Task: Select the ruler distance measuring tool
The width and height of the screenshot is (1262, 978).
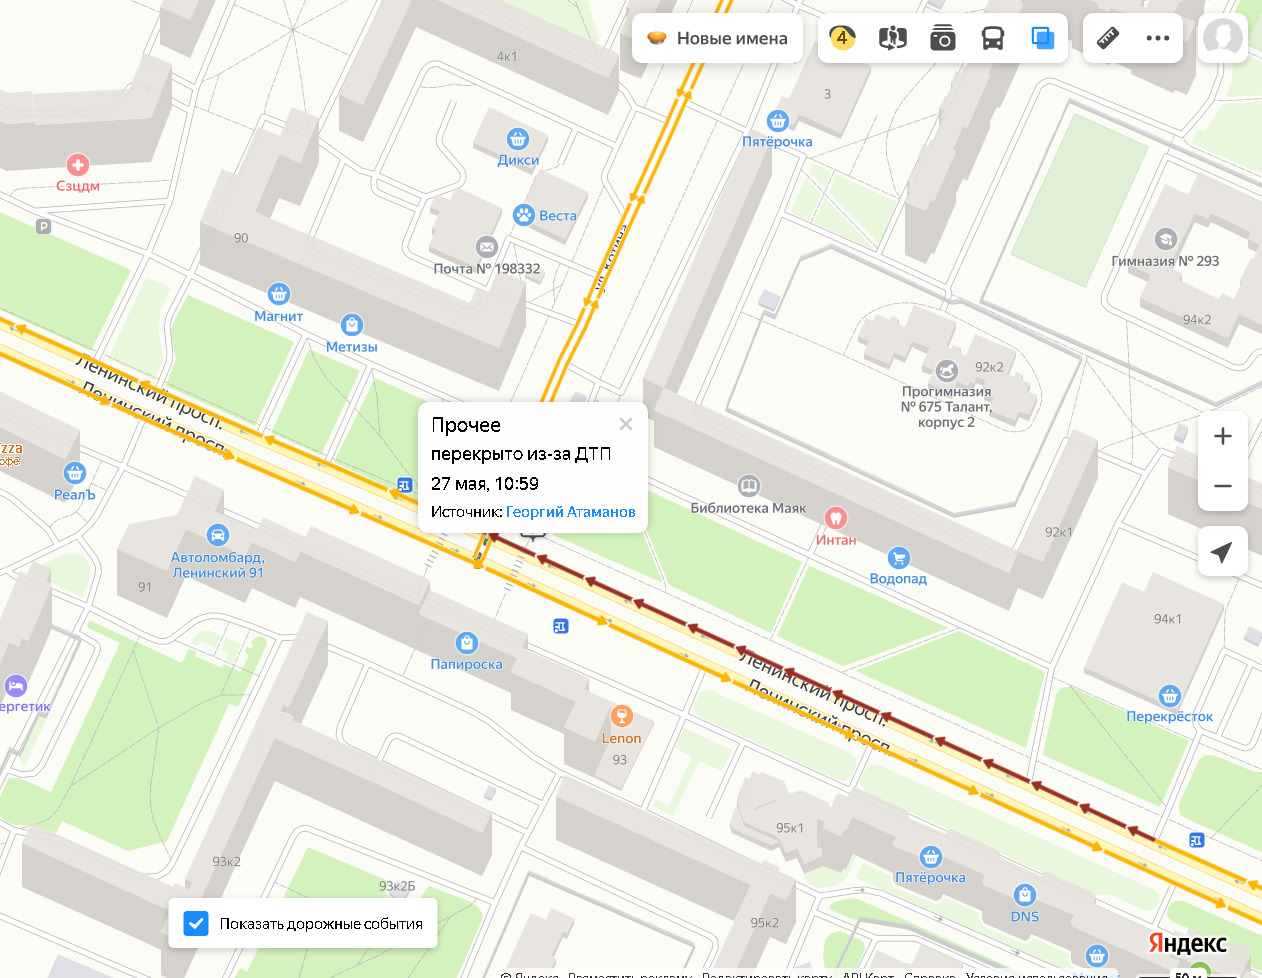Action: point(1108,39)
